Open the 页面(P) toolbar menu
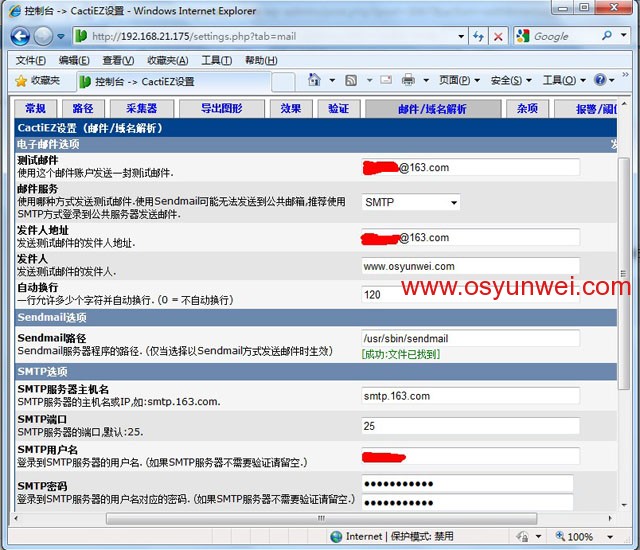Screen dimensions: 640x550 coord(459,80)
